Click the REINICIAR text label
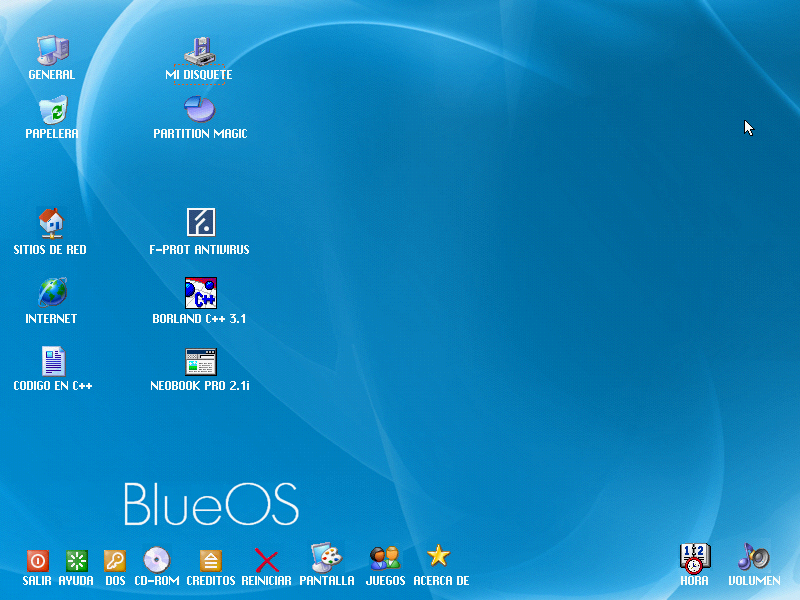 pos(266,581)
